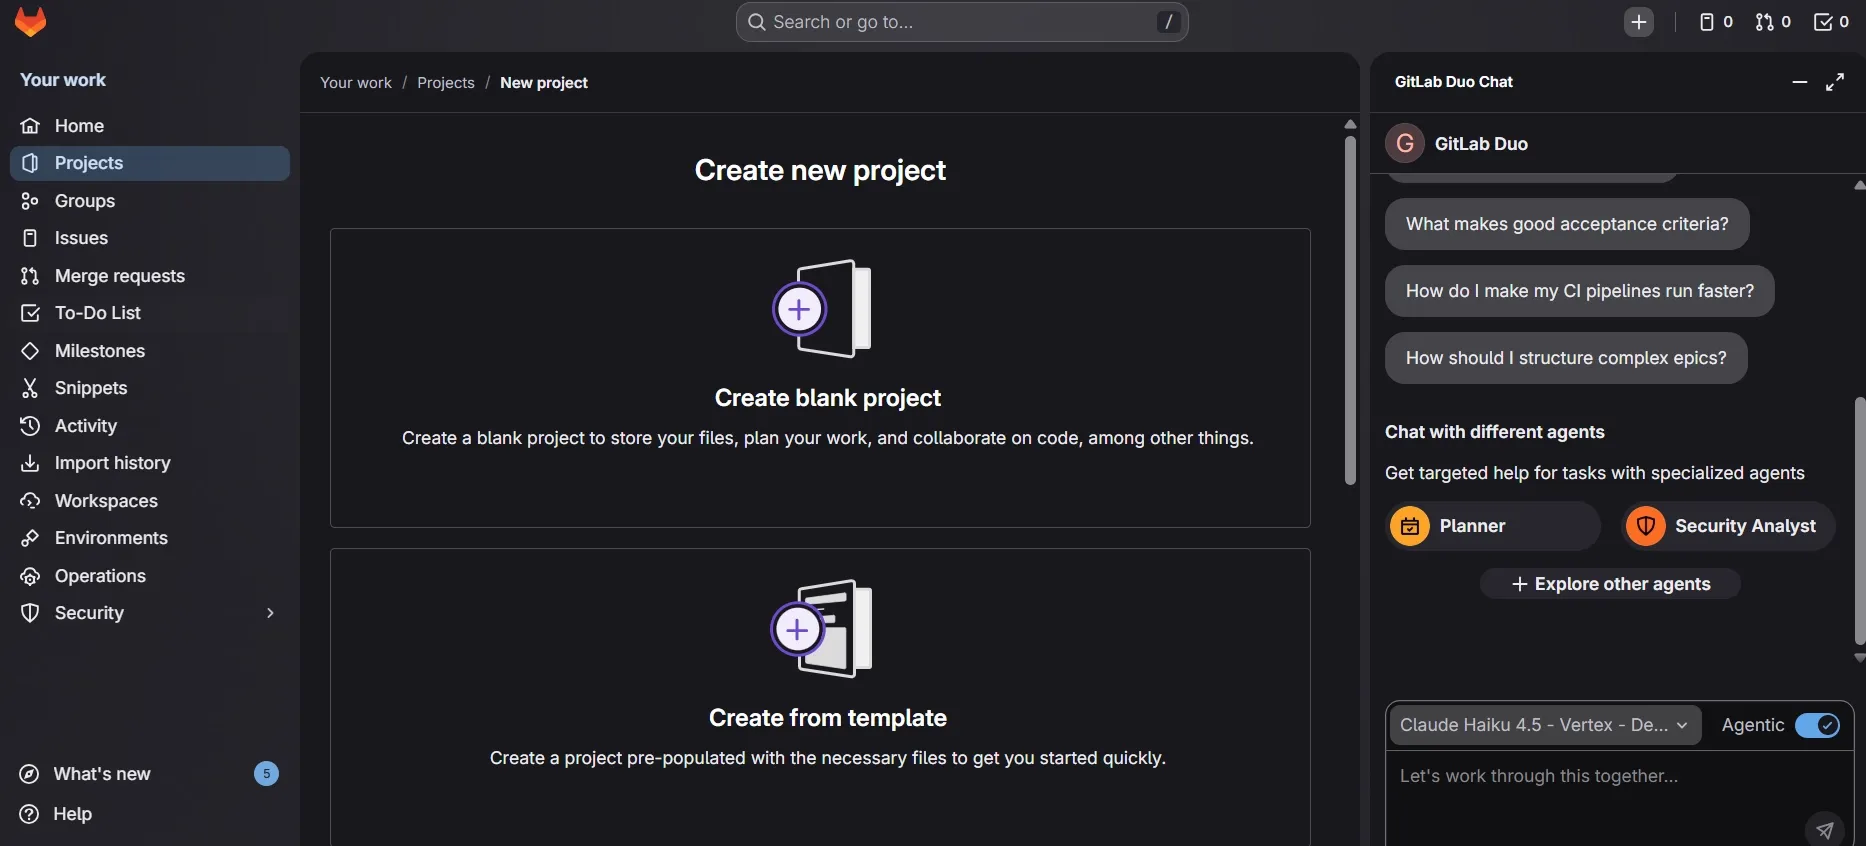Image resolution: width=1866 pixels, height=846 pixels.
Task: Ask how to make CI pipelines faster
Action: pos(1580,291)
